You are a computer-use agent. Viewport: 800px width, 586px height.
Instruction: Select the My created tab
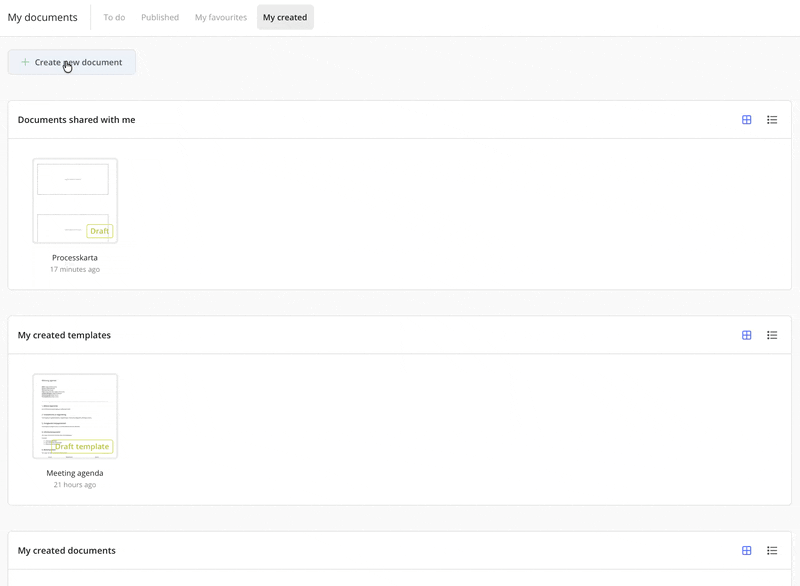click(x=285, y=17)
